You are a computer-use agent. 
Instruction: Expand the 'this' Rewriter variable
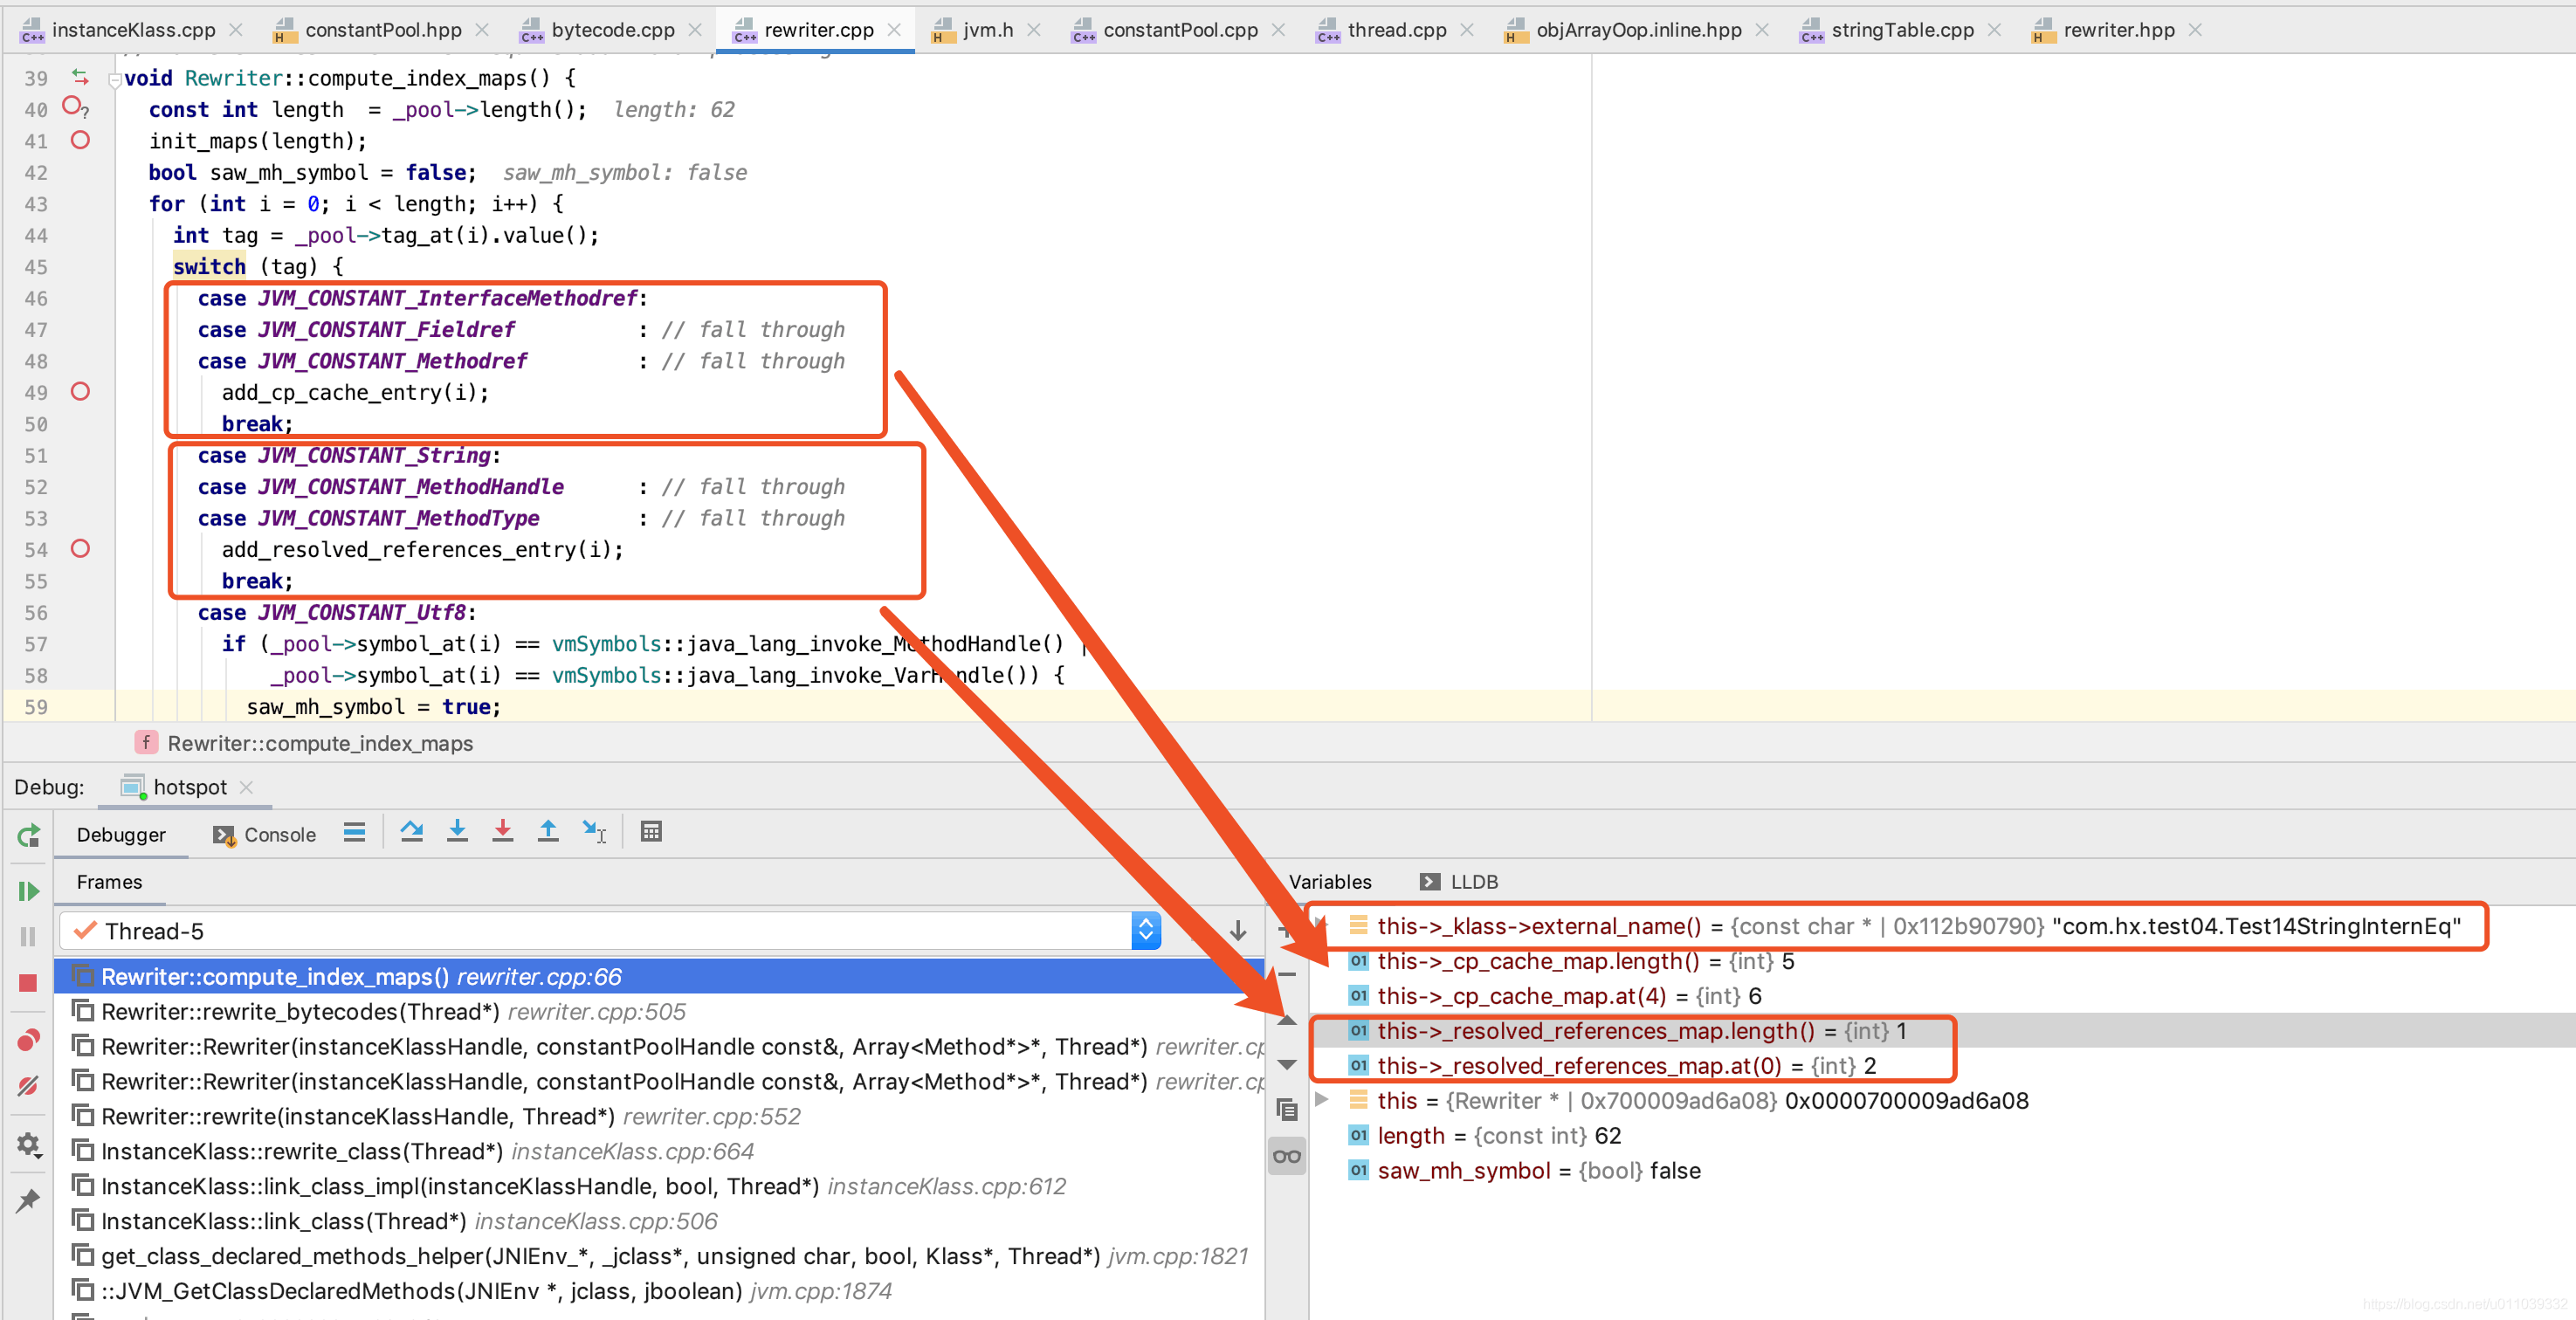pos(1322,1100)
